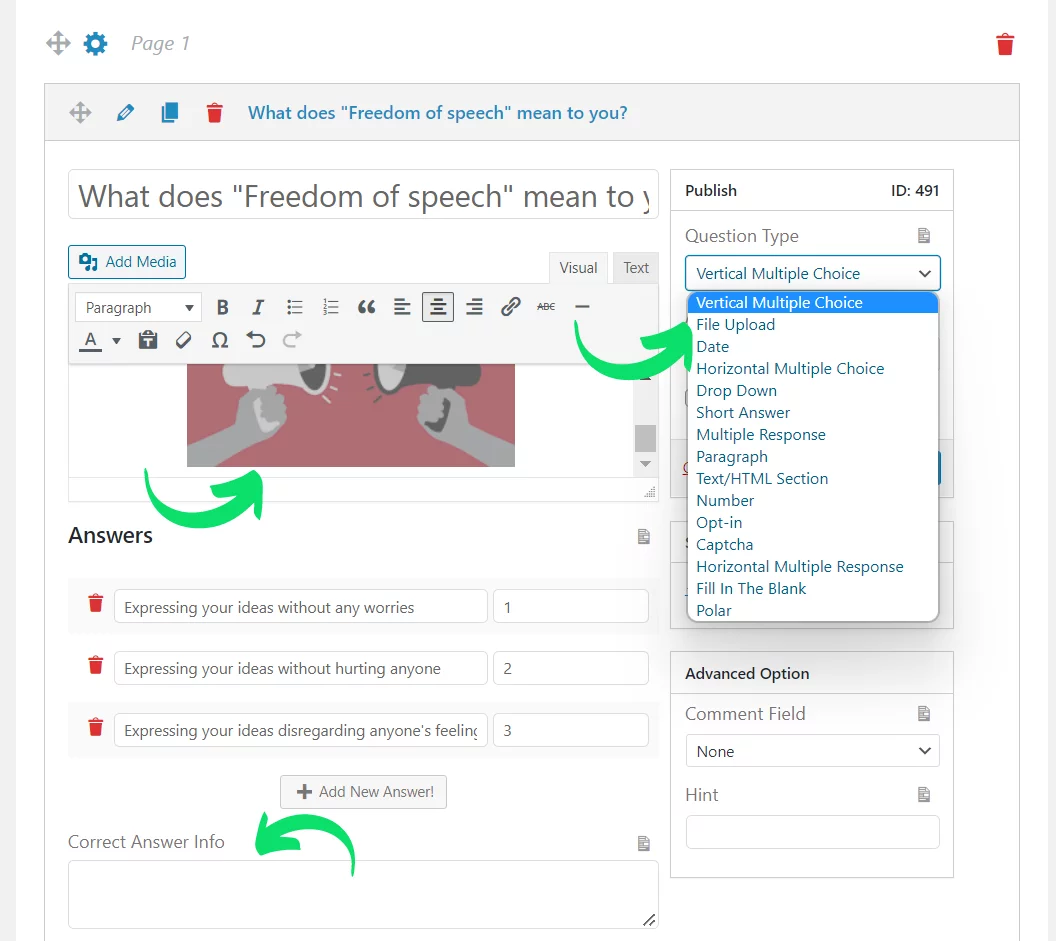Screen dimensions: 1056x941
Task: Open Page 1 settings gear
Action: click(95, 43)
